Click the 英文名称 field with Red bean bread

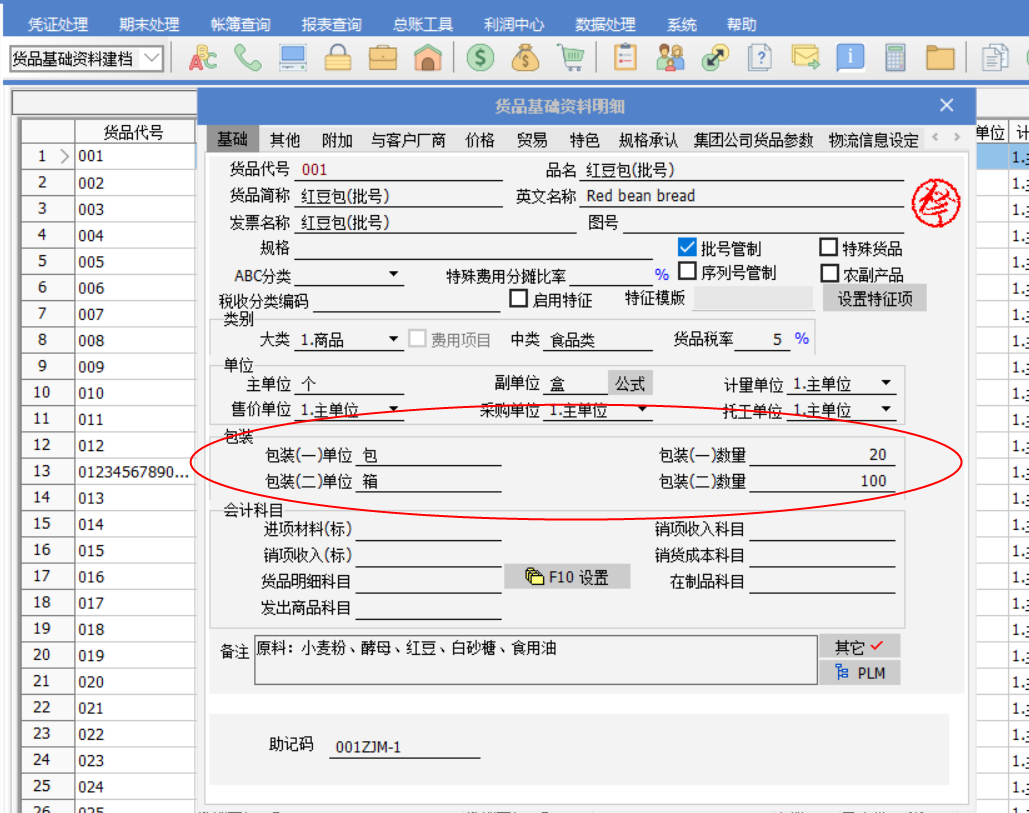coord(744,196)
